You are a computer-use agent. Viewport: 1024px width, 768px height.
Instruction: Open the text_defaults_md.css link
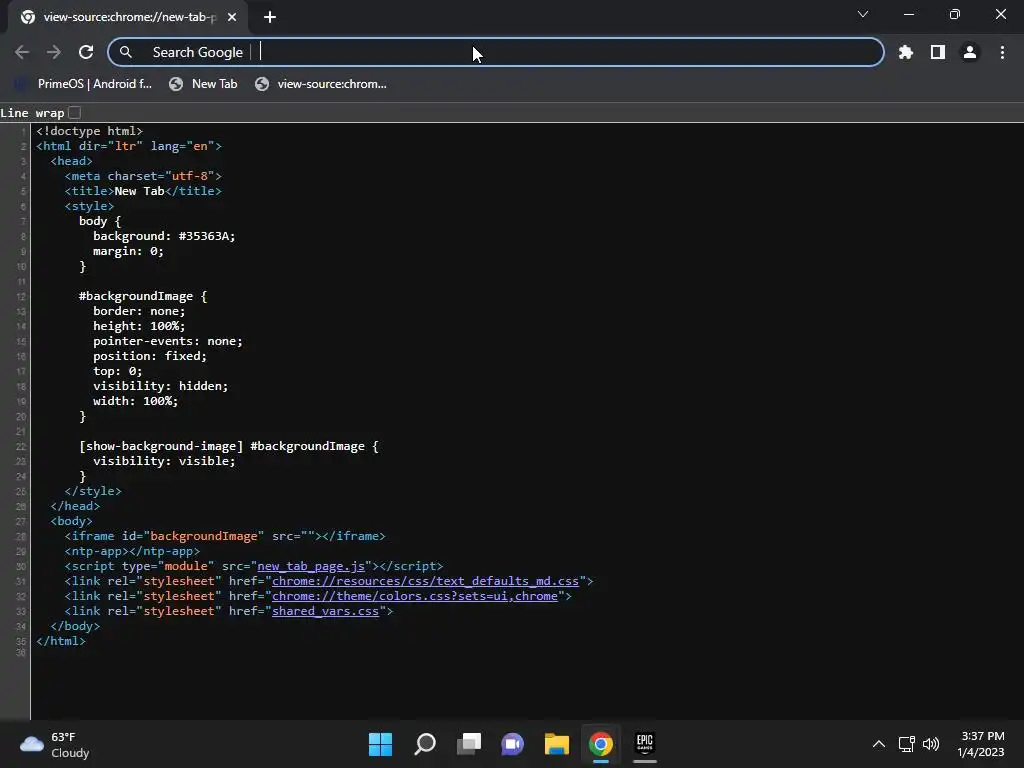coord(425,581)
